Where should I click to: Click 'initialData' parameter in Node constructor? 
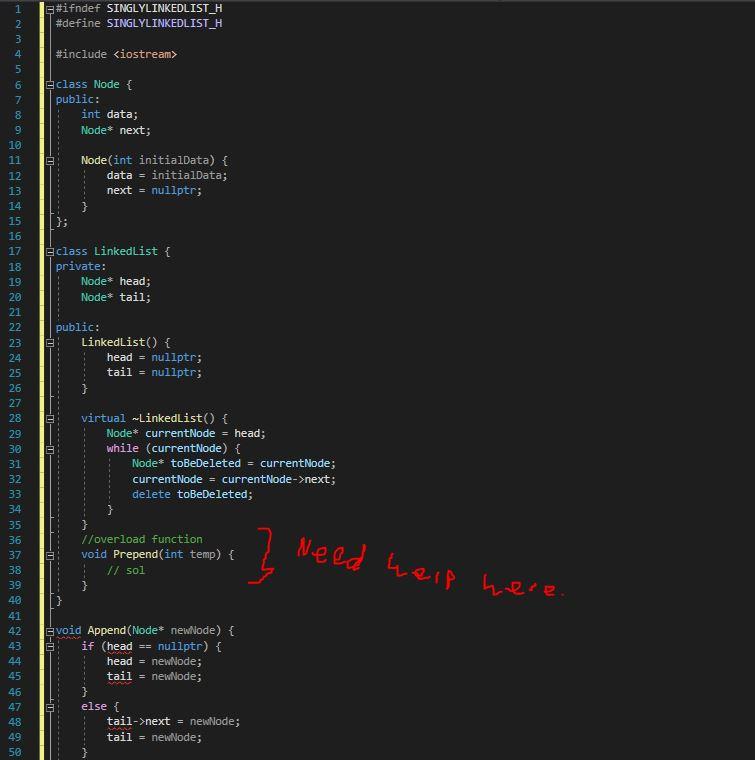pyautogui.click(x=174, y=160)
